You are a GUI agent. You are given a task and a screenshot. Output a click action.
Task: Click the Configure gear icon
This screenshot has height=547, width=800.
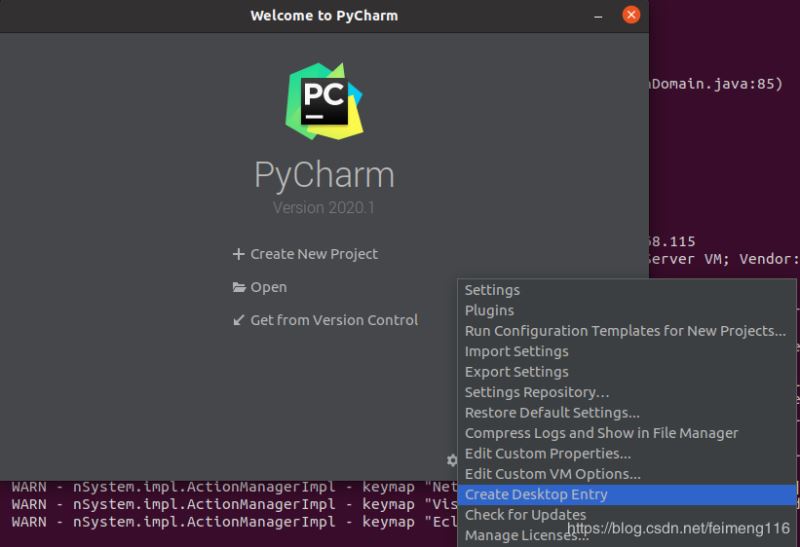(451, 460)
